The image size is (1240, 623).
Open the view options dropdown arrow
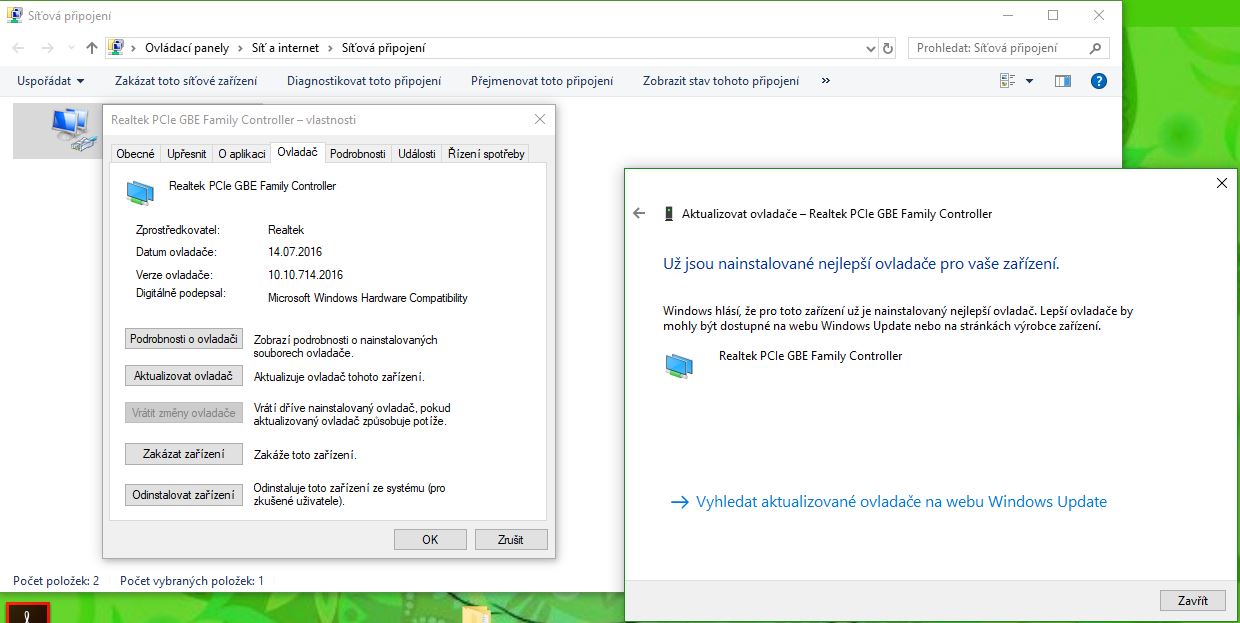click(x=1030, y=81)
